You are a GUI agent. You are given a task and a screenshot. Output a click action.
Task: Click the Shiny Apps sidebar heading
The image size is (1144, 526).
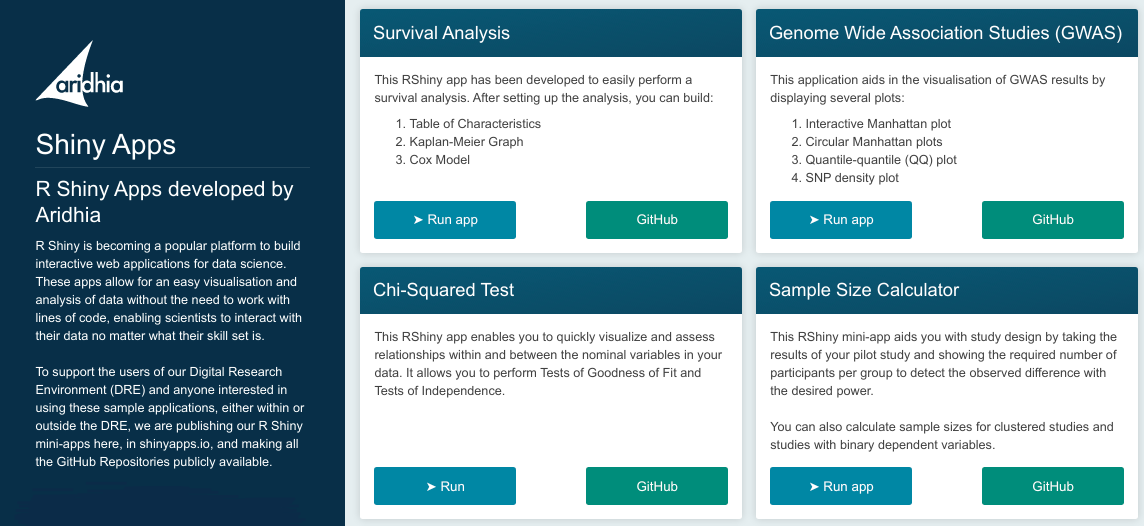106,144
